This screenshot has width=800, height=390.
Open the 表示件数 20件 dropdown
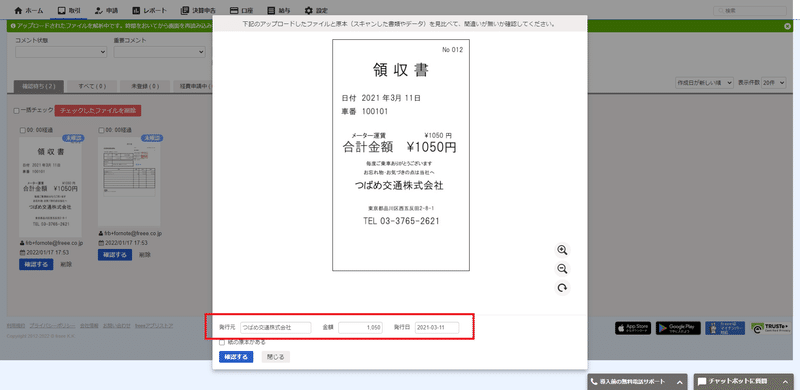click(774, 82)
